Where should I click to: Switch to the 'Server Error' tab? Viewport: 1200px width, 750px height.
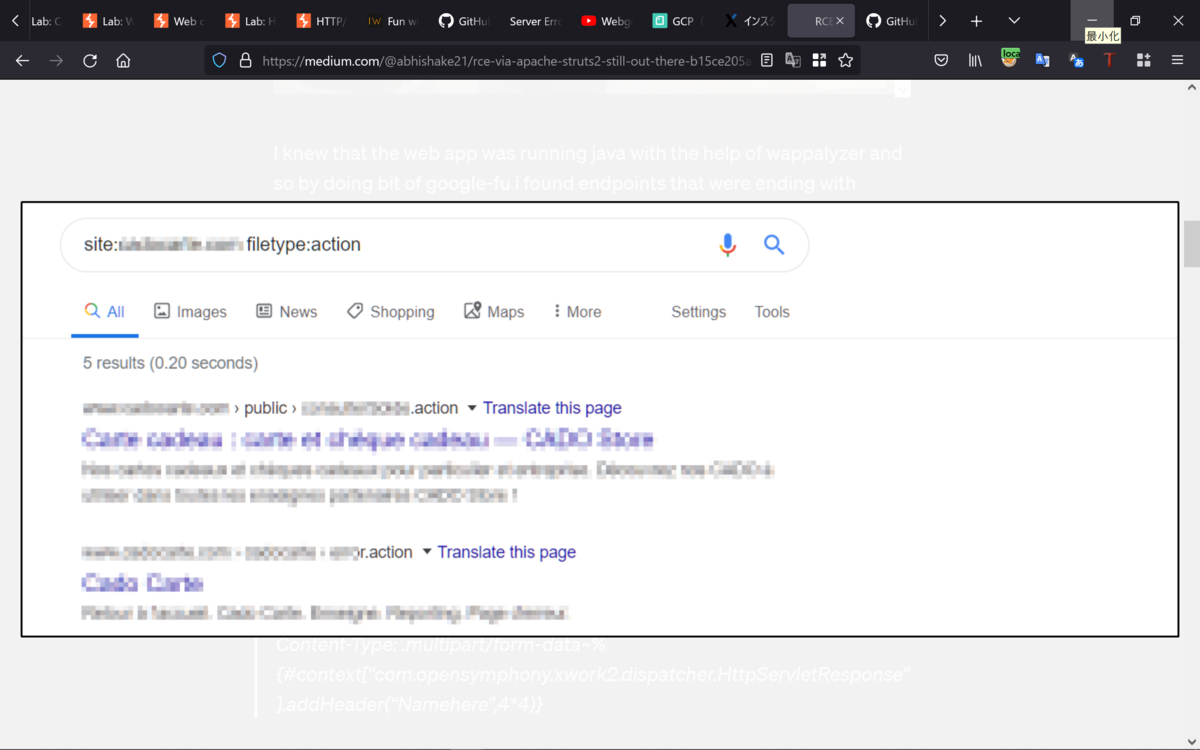[534, 21]
